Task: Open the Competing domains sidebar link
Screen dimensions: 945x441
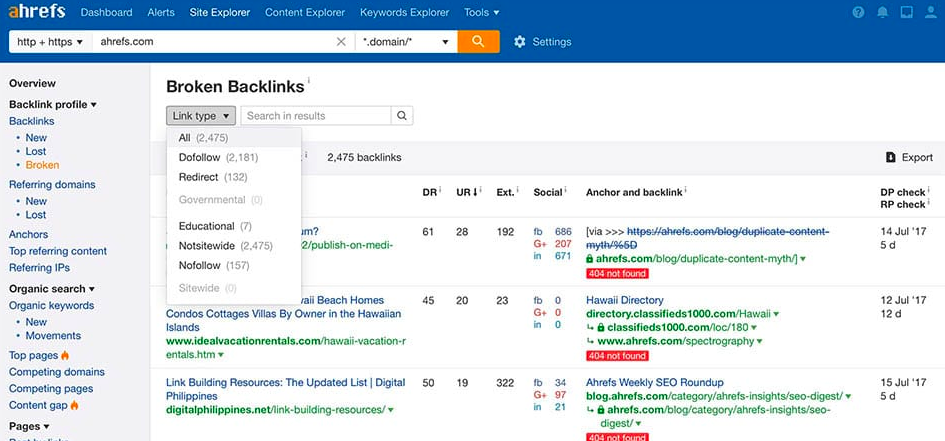Action: pos(57,372)
